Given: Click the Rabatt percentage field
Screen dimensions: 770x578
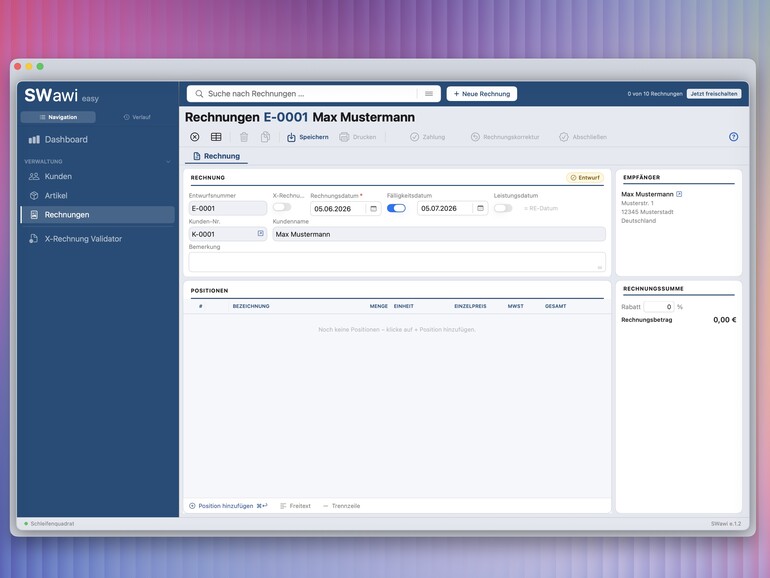Looking at the screenshot, I should pos(659,307).
